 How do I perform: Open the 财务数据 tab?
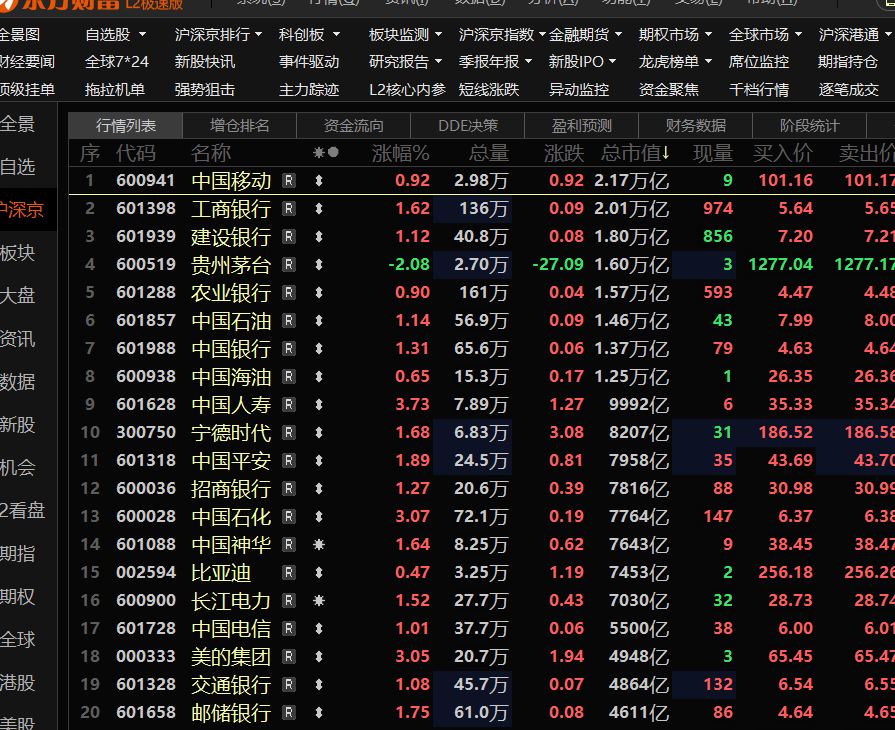coord(695,126)
